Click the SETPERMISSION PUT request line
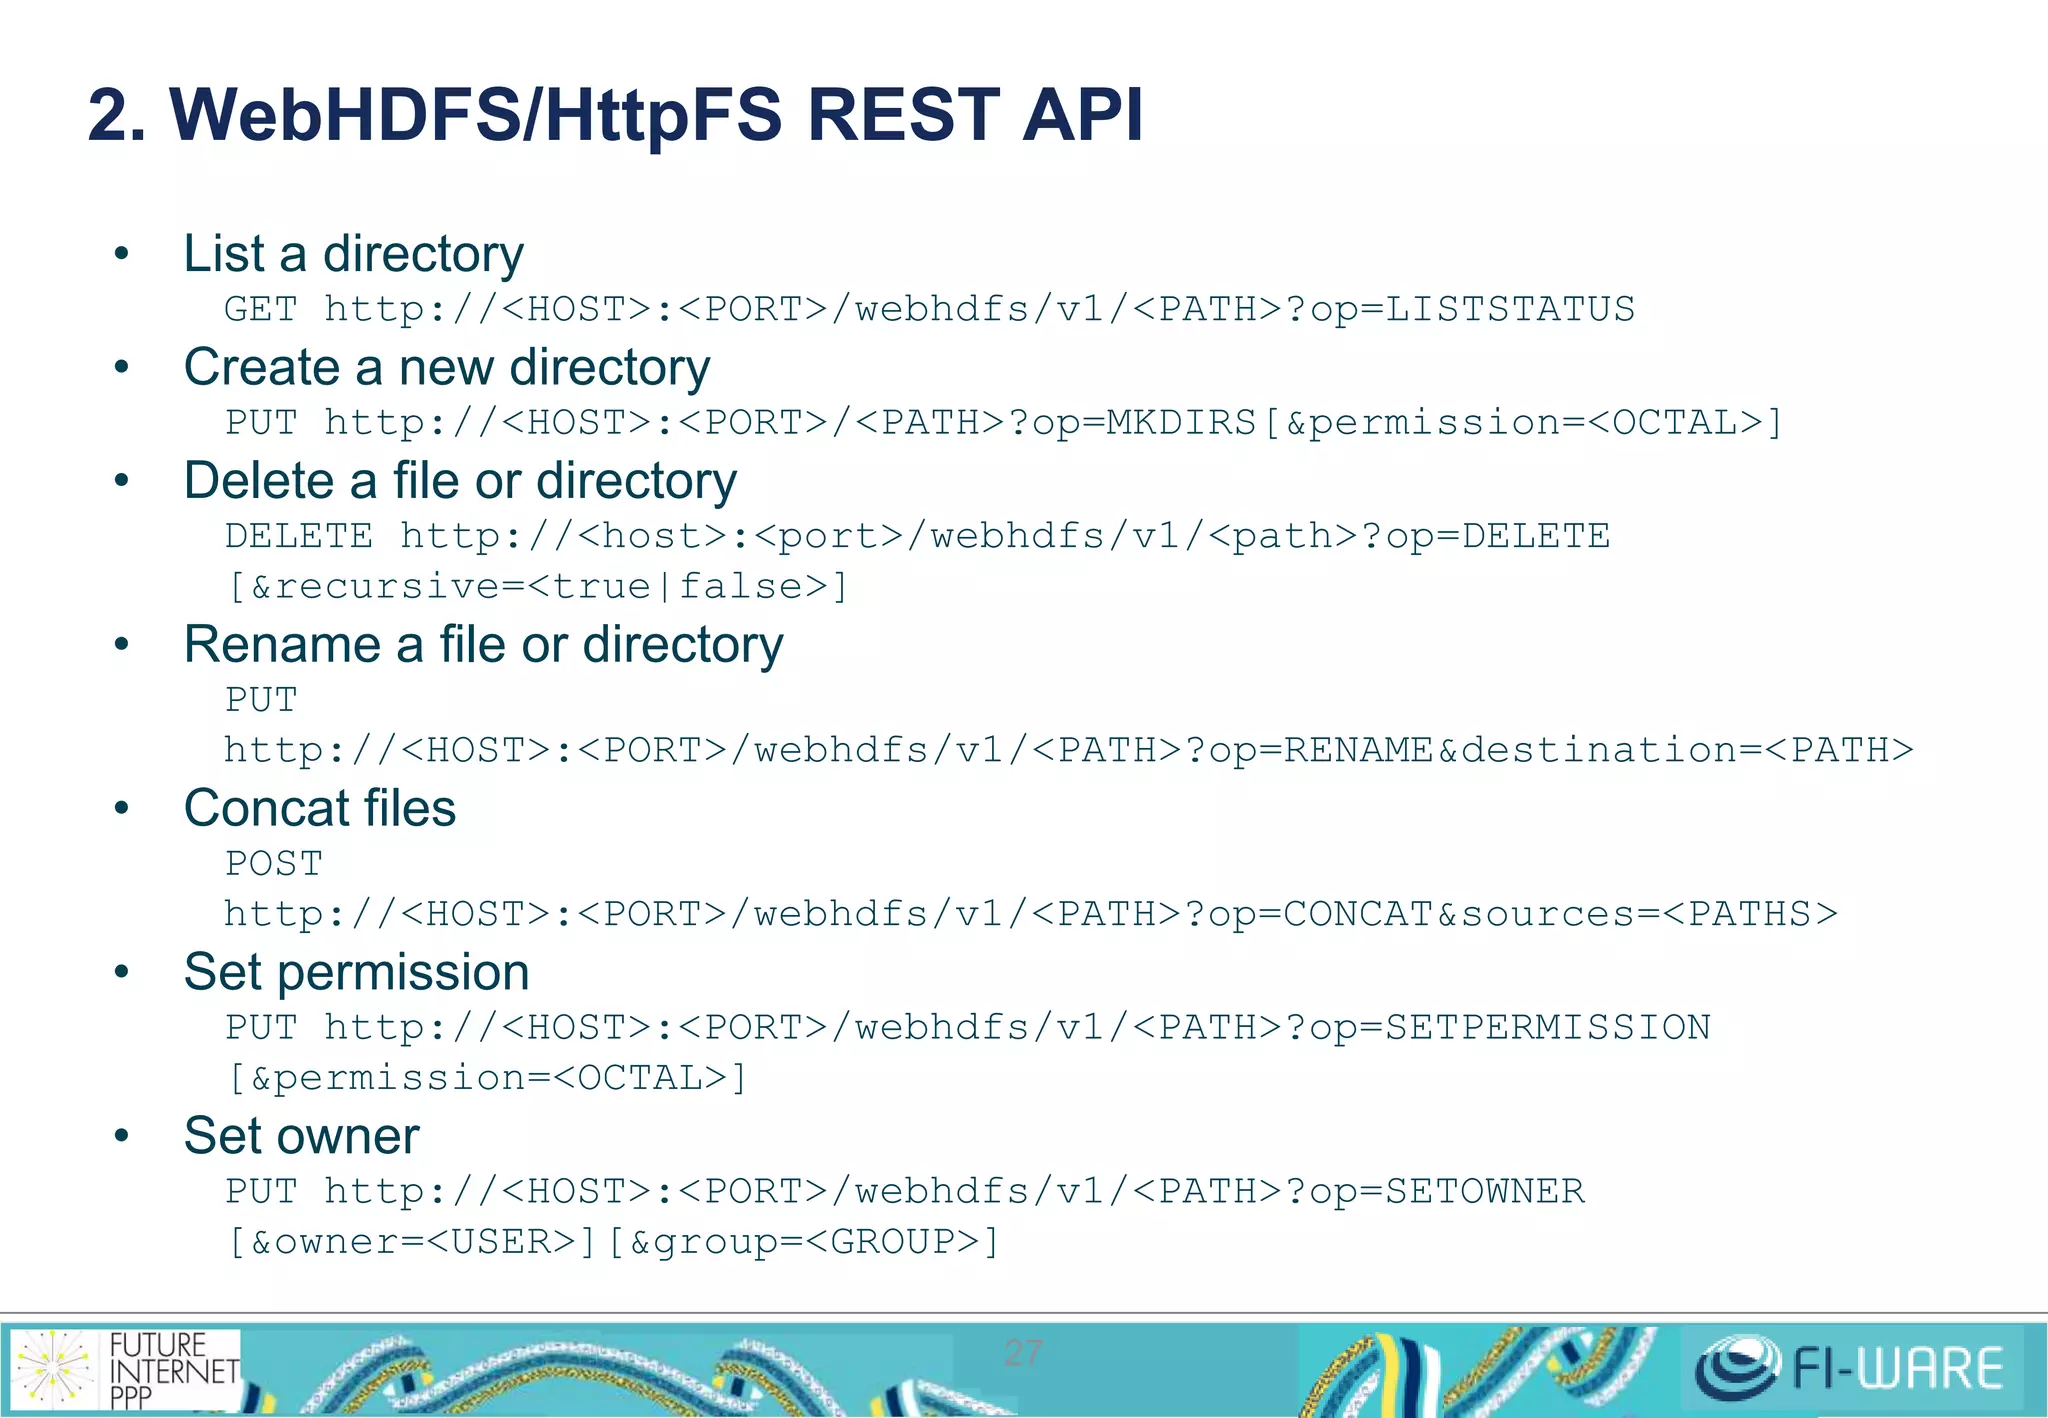This screenshot has width=2048, height=1418. tap(967, 1027)
